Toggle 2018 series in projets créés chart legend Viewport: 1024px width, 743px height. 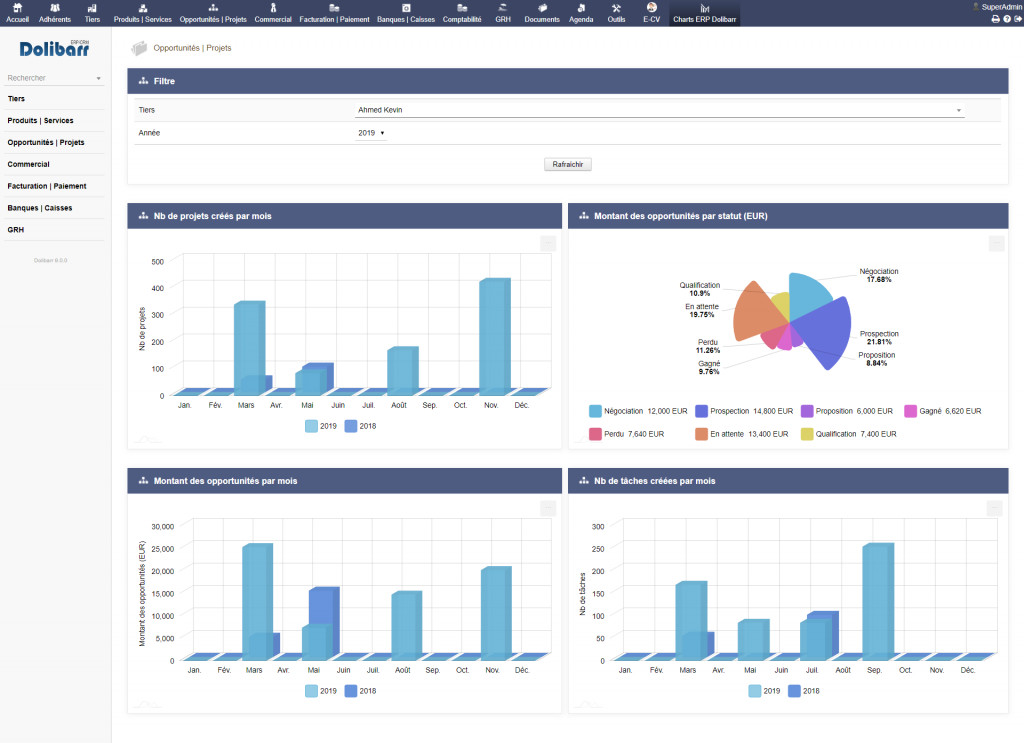[x=359, y=426]
